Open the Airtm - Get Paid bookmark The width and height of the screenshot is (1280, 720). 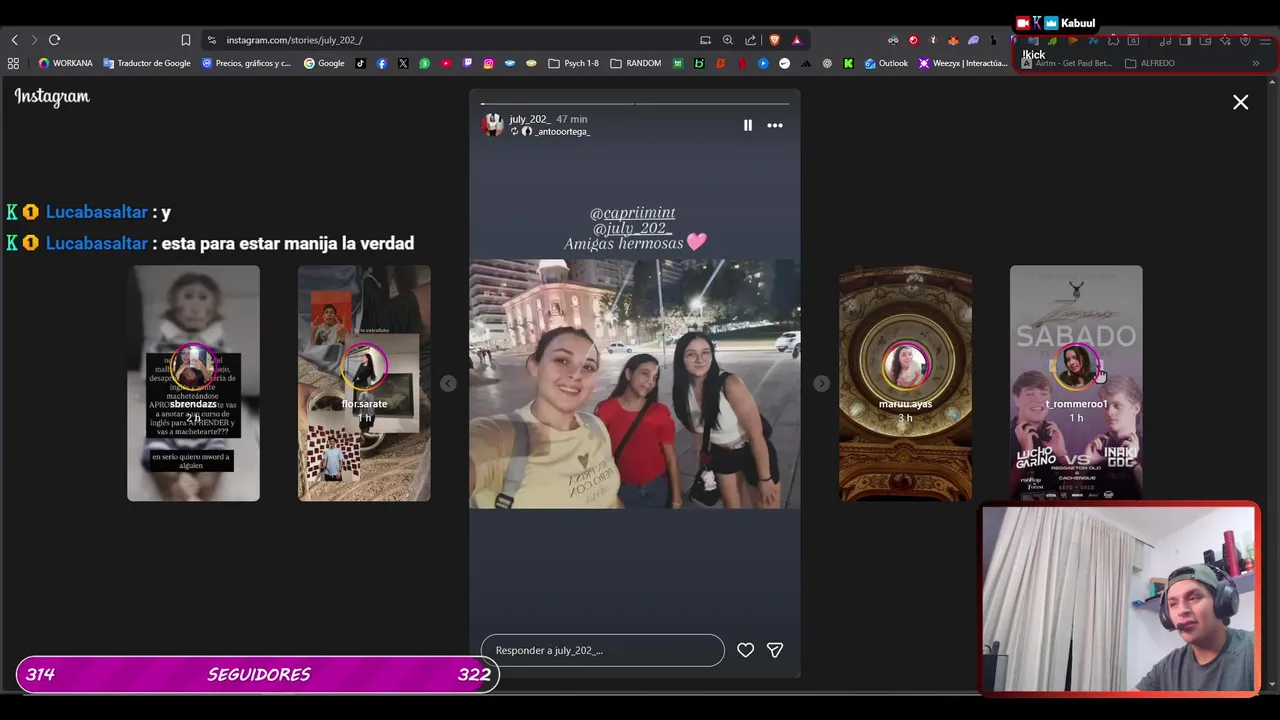point(1066,63)
